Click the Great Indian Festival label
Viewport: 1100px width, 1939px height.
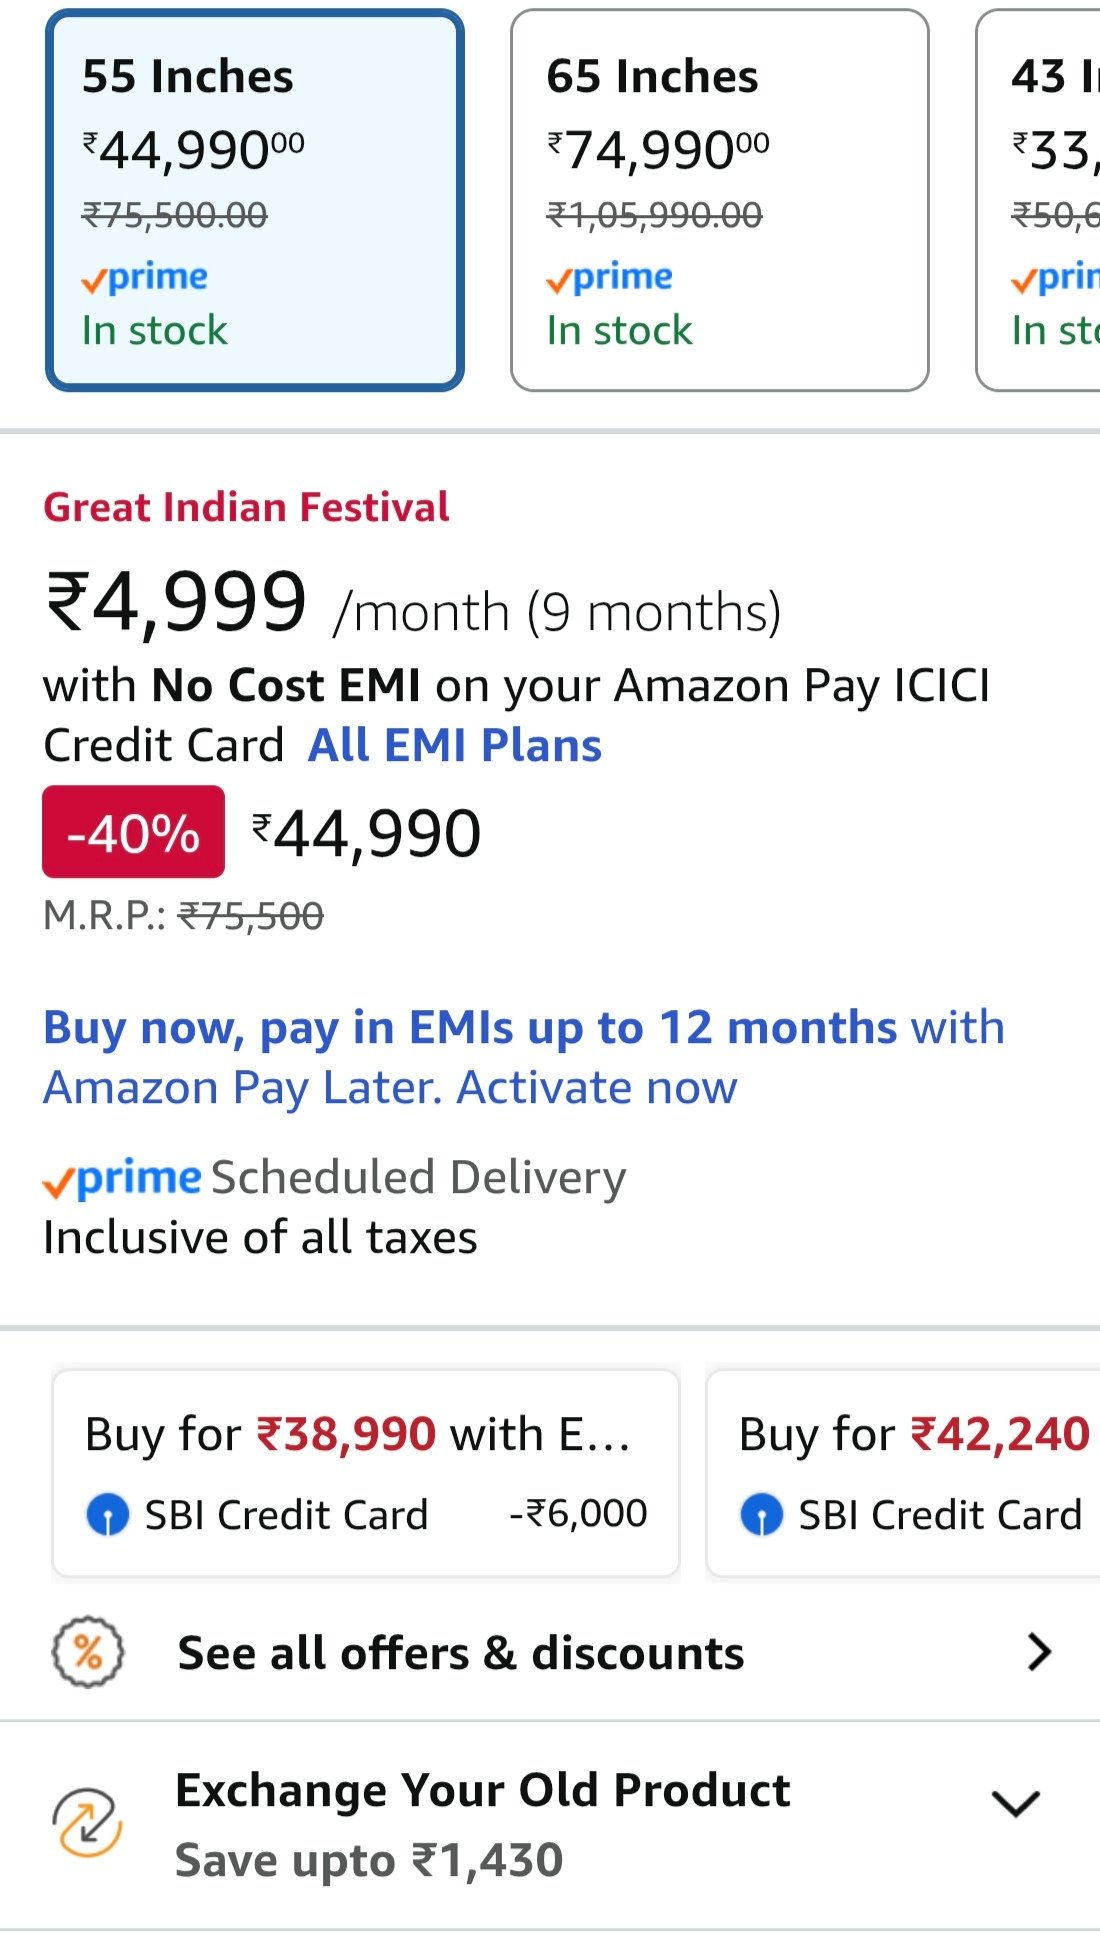[x=246, y=507]
